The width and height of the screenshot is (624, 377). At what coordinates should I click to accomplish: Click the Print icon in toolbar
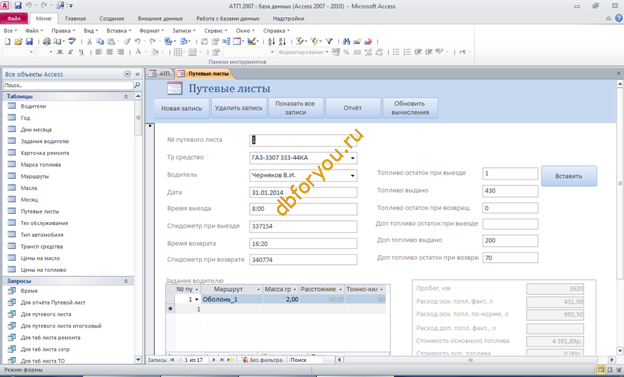coord(47,41)
